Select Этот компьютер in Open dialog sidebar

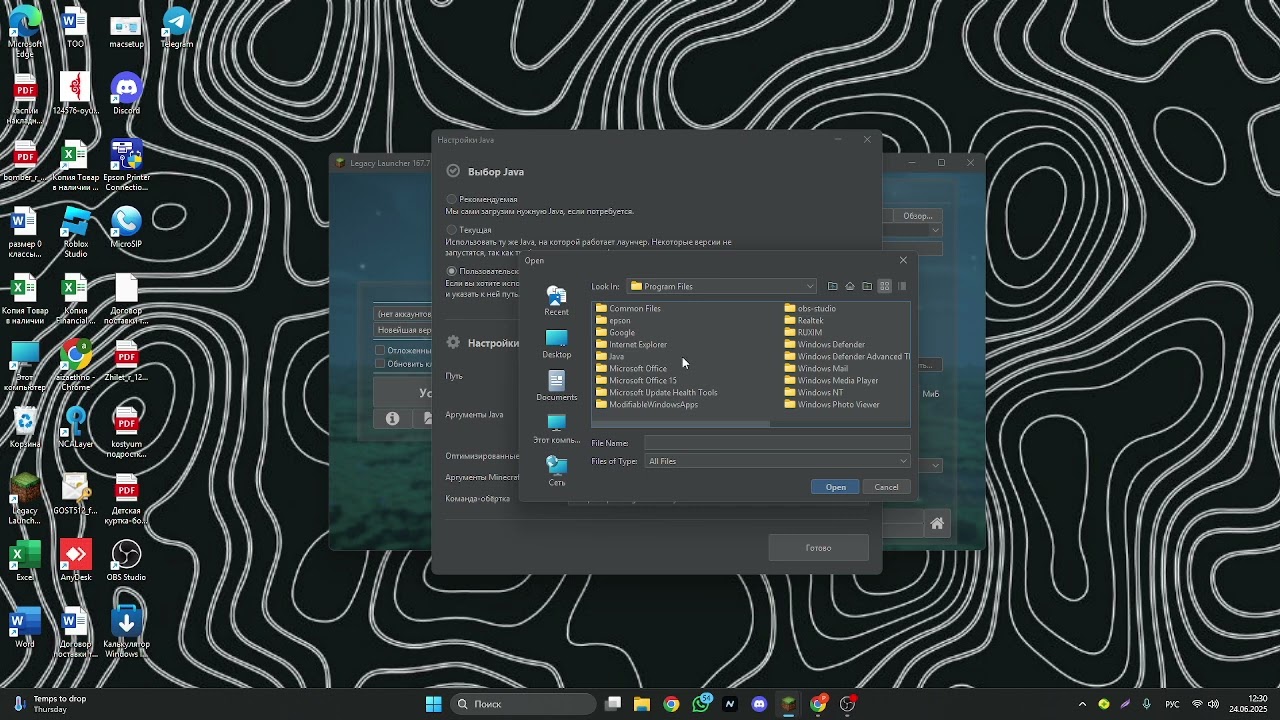pos(556,428)
